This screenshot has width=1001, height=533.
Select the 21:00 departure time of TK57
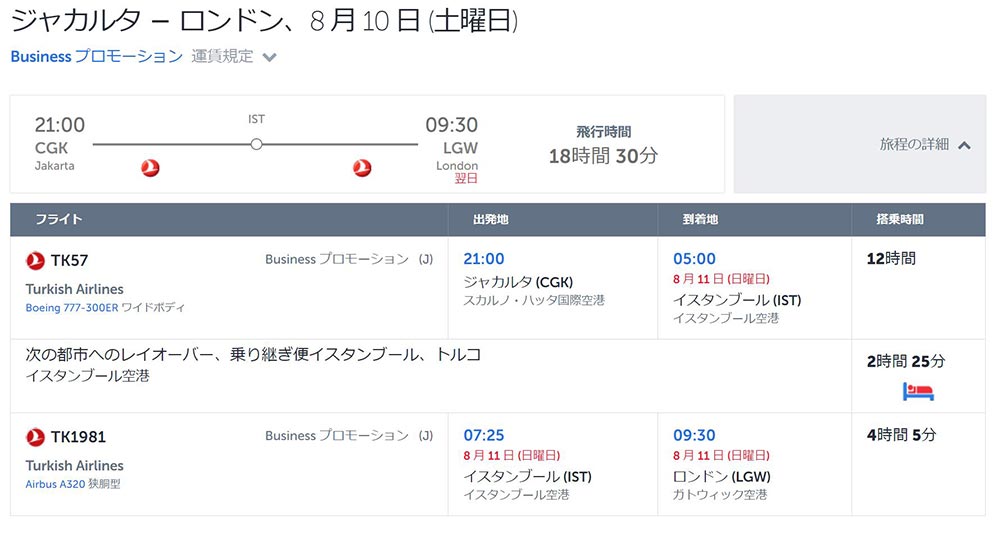[484, 259]
